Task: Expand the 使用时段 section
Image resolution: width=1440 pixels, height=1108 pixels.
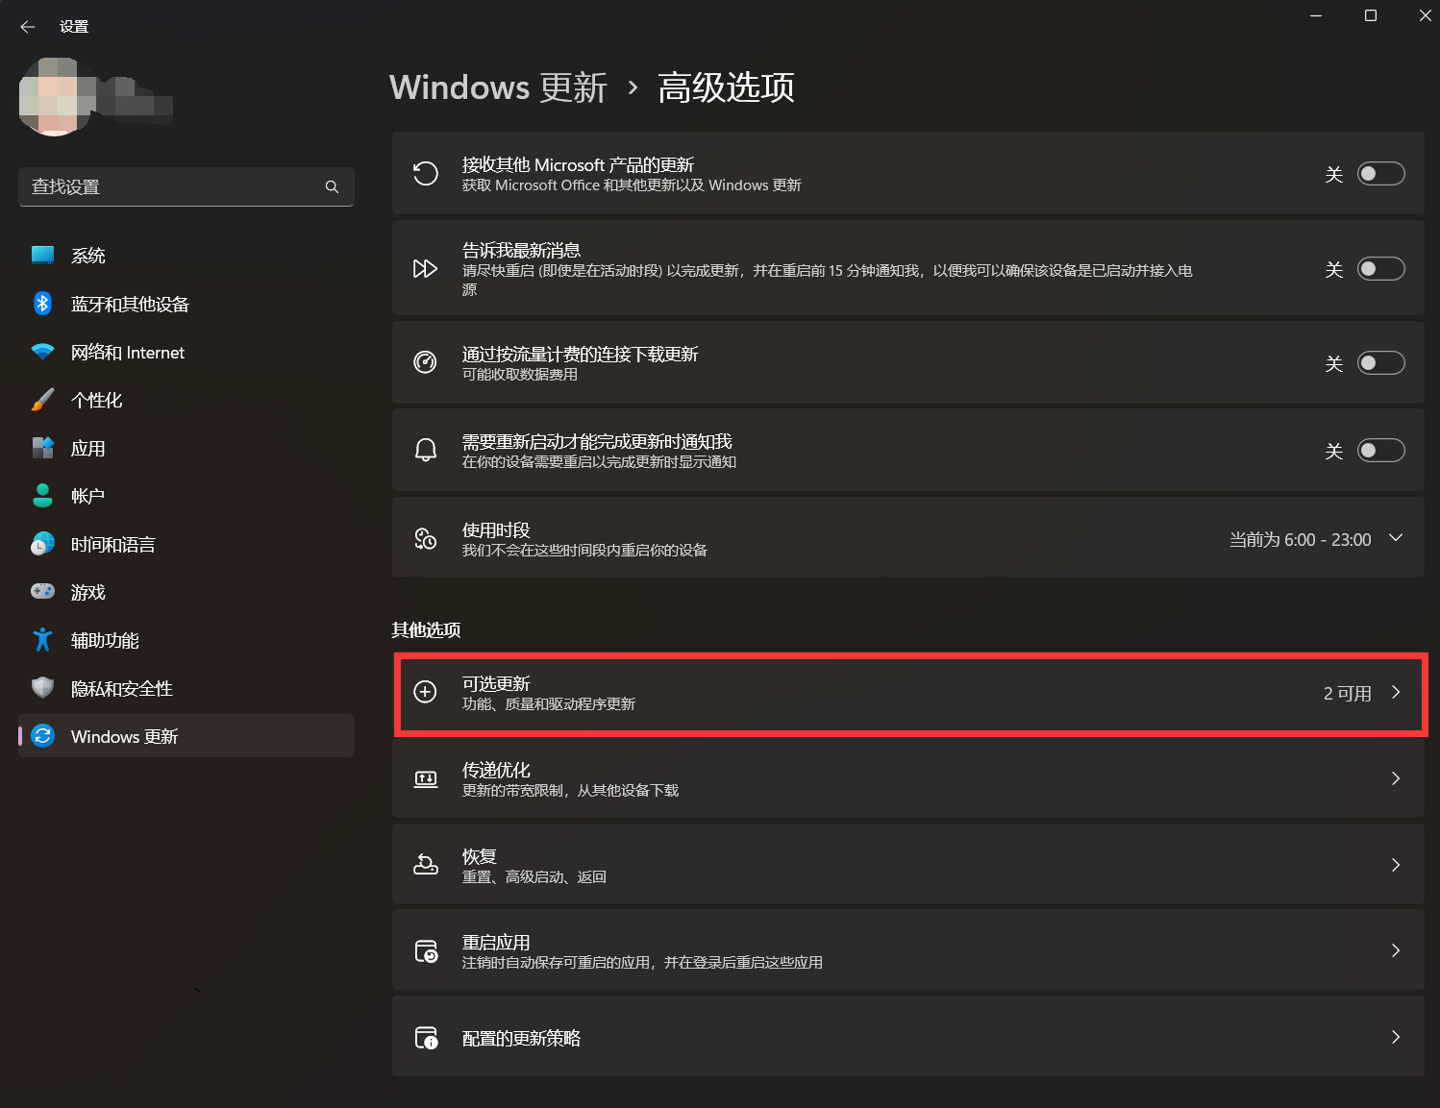Action: point(1396,538)
